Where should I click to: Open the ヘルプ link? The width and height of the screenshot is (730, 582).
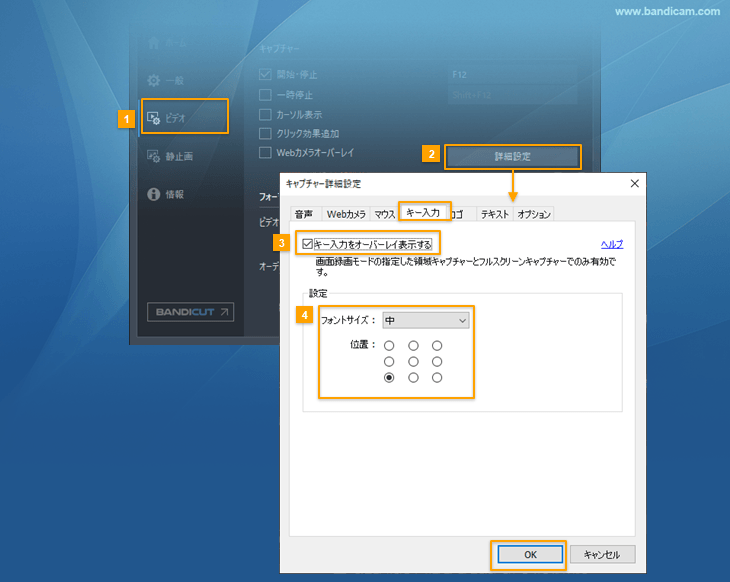pos(612,244)
